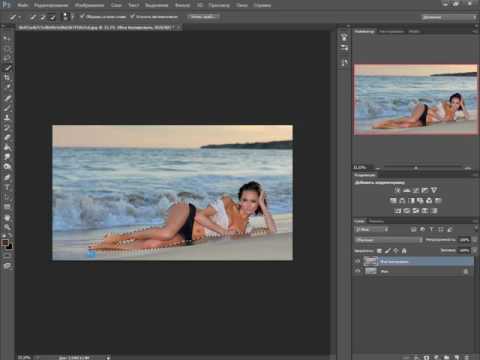
Task: Click the Refine Edge button
Action: (x=202, y=17)
